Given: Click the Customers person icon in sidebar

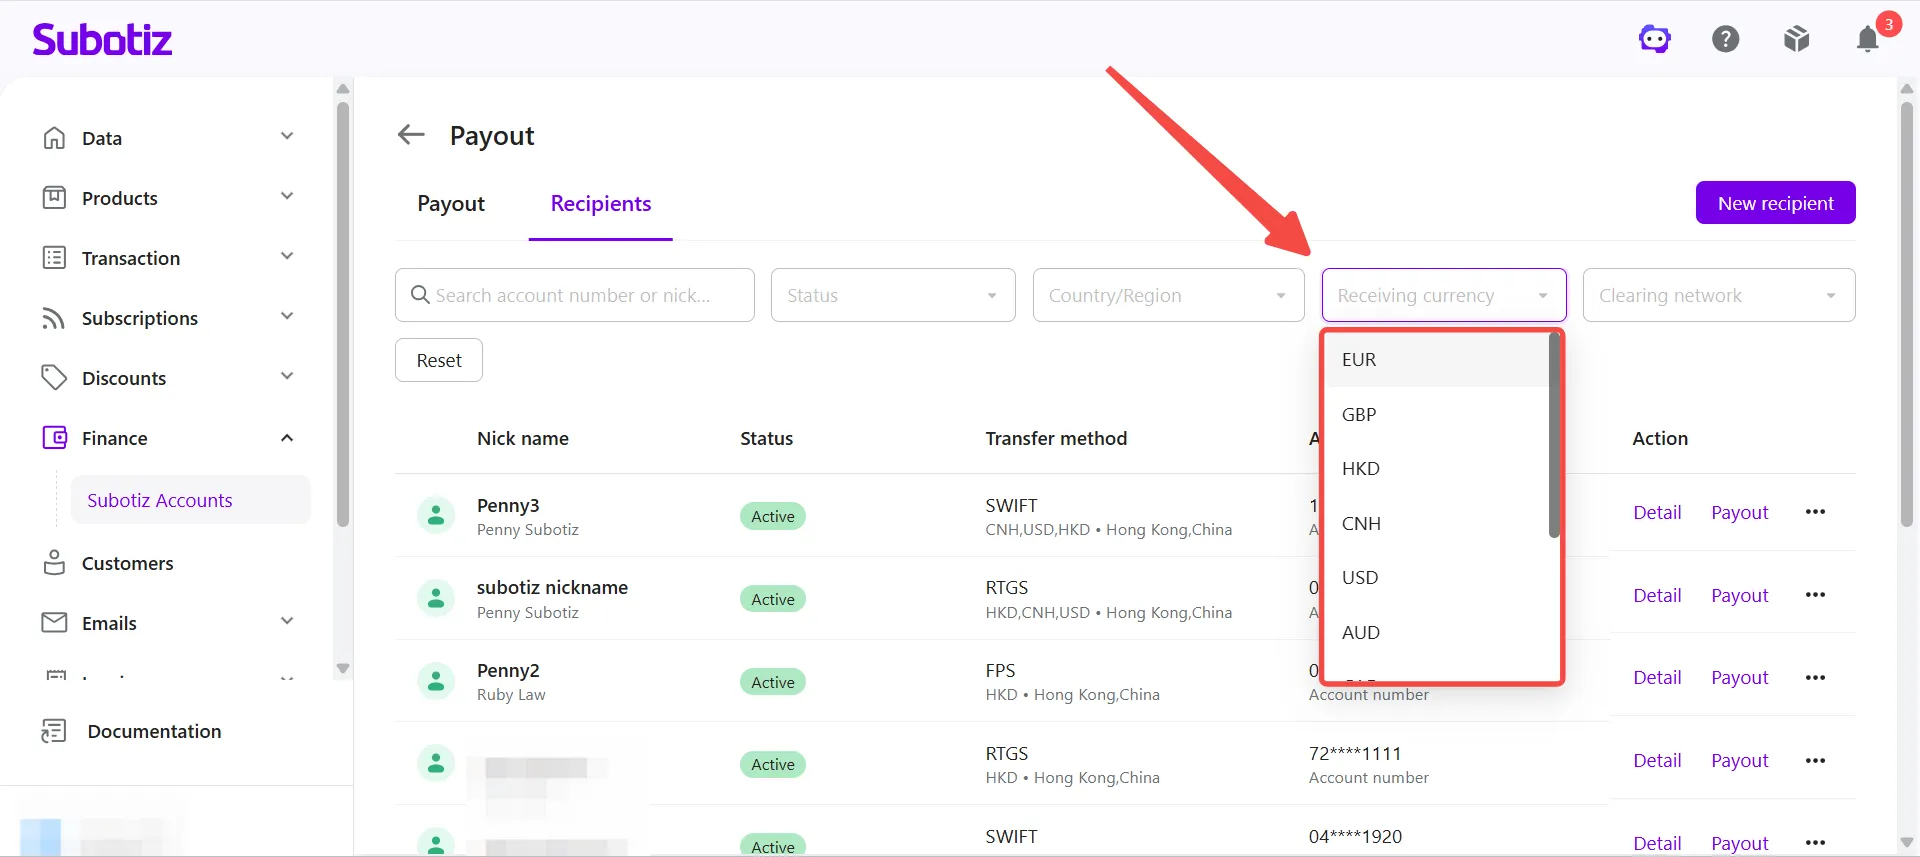Looking at the screenshot, I should (x=54, y=562).
